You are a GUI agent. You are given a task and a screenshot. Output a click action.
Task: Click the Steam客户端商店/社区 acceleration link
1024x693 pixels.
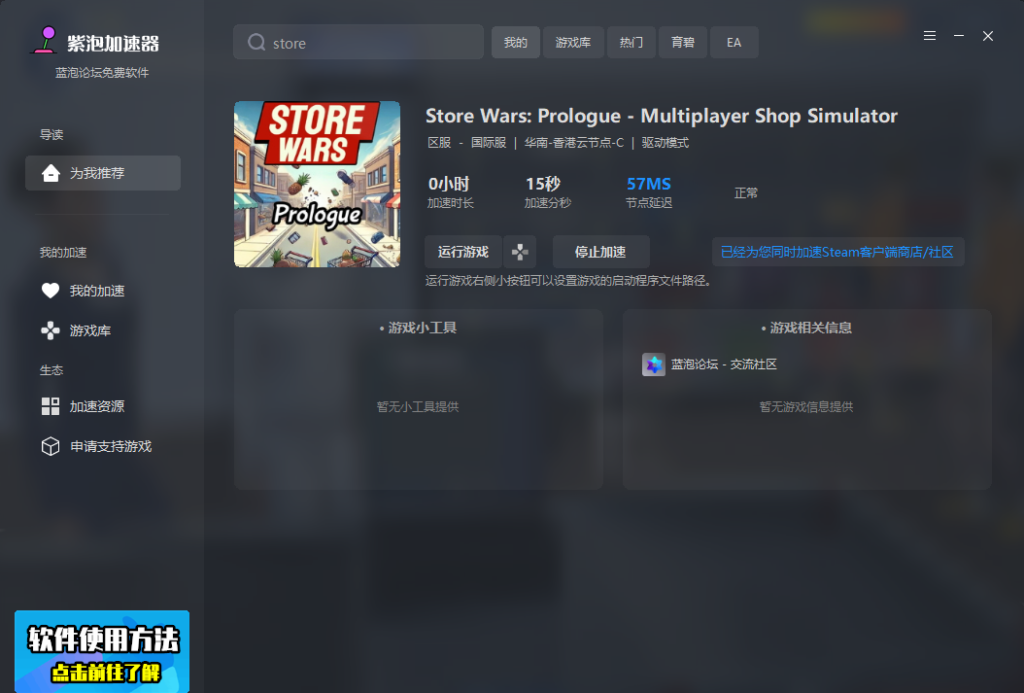(837, 252)
